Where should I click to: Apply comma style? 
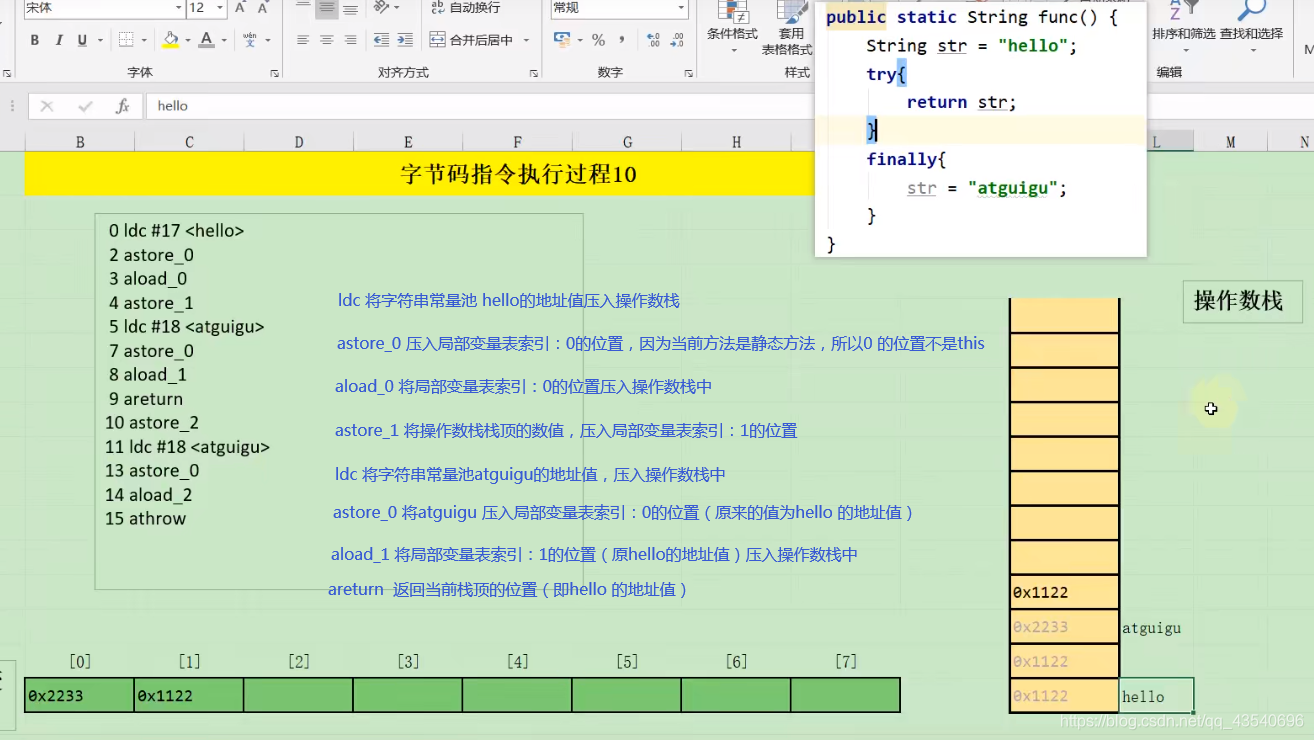pyautogui.click(x=622, y=40)
